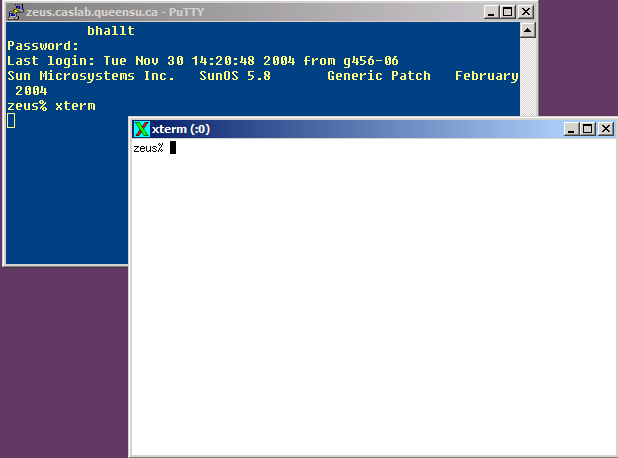618x458 pixels.
Task: Click the PuTTY icon in the title bar
Action: pyautogui.click(x=16, y=12)
